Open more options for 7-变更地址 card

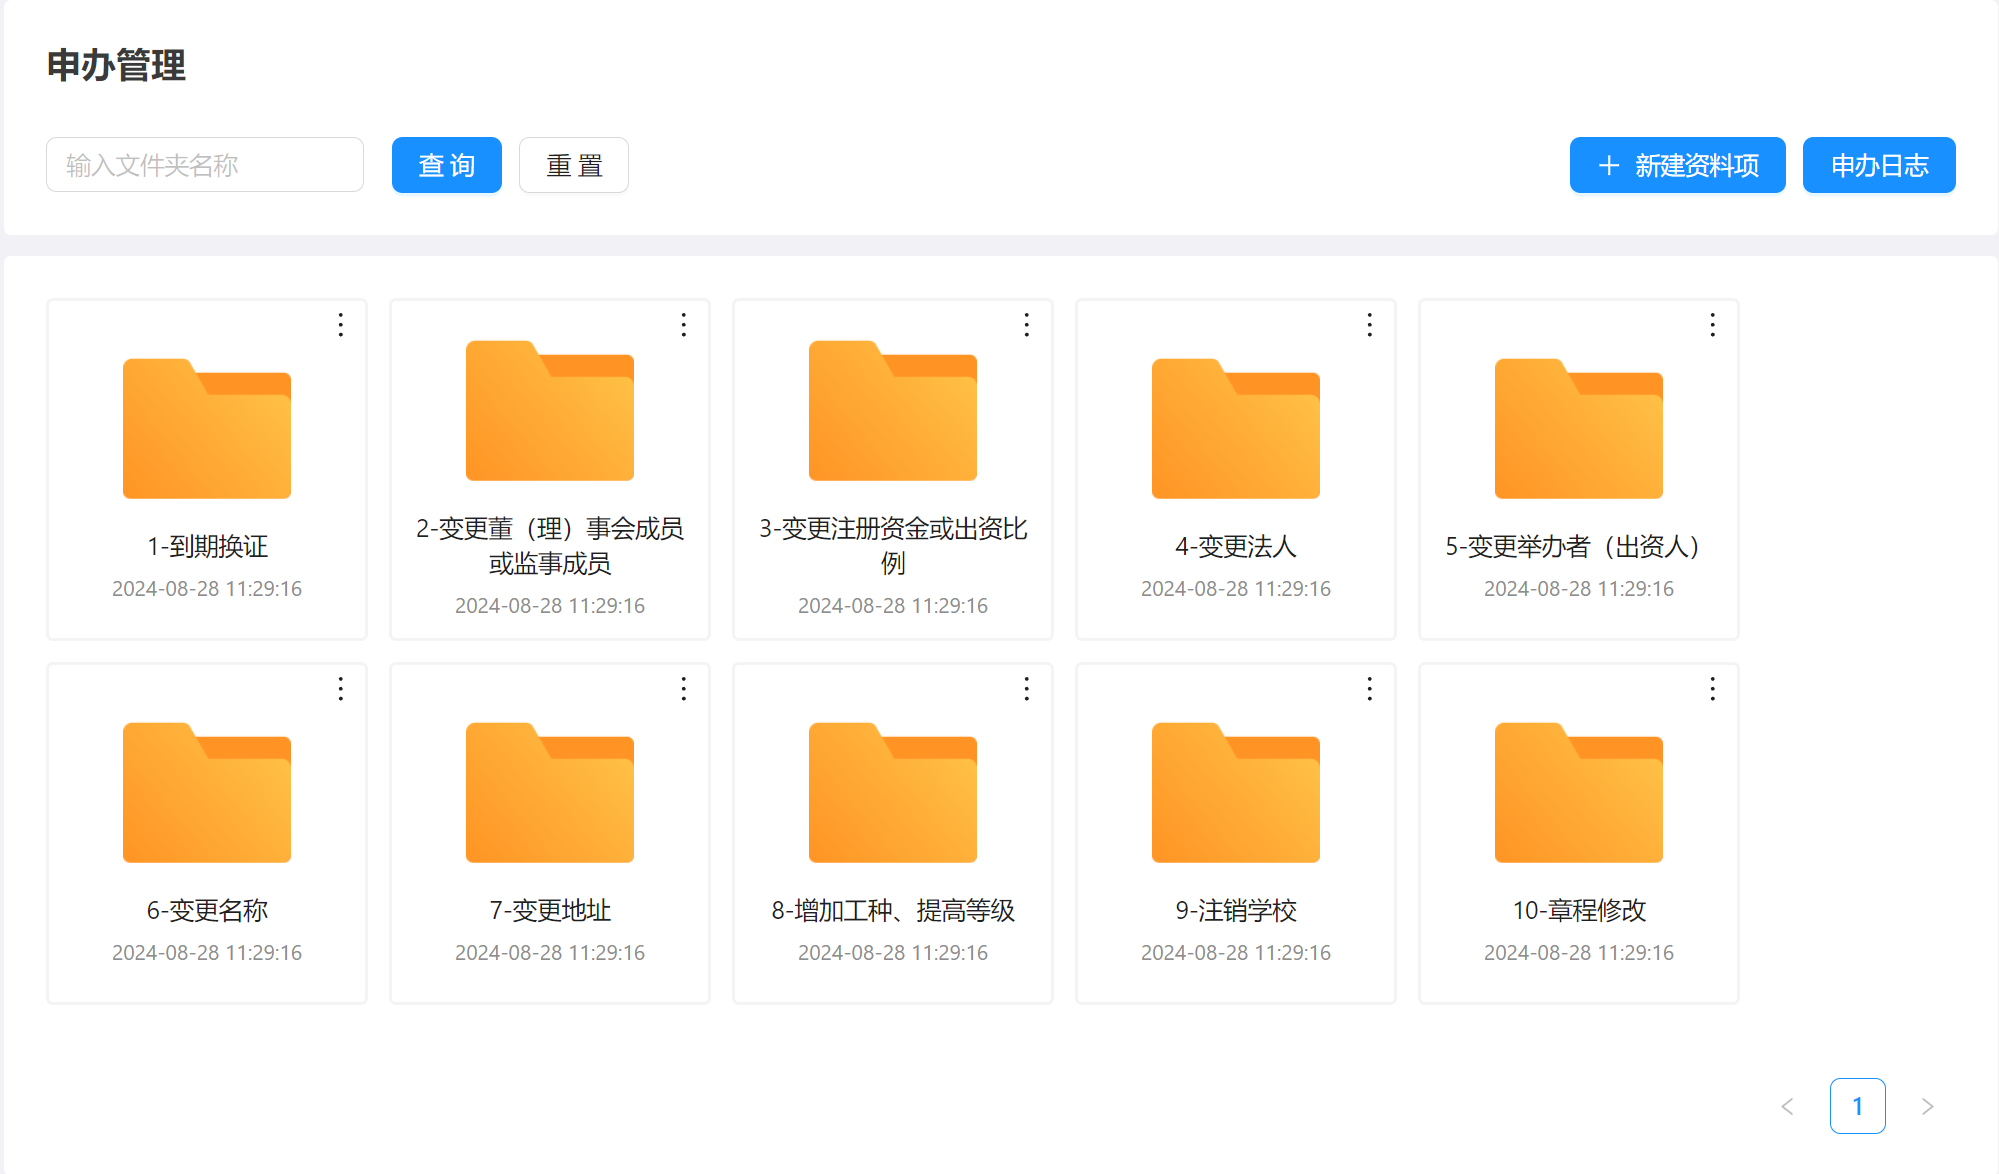(x=684, y=689)
